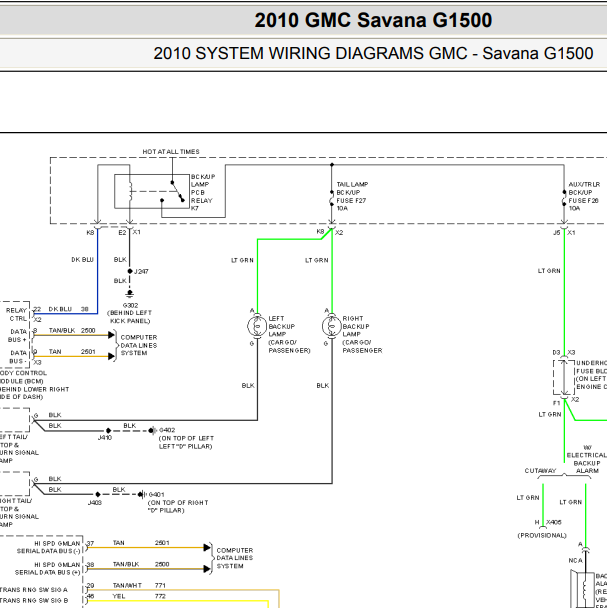Click the 'G402 (ON TOP OF LEFT D PILLAR)' label
607x608 pixels.
186,438
